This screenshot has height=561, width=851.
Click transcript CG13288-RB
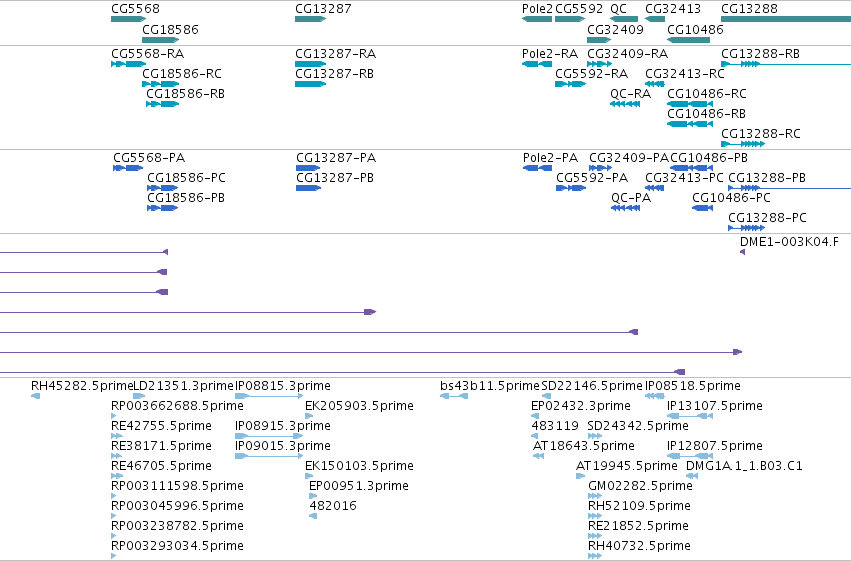(786, 64)
